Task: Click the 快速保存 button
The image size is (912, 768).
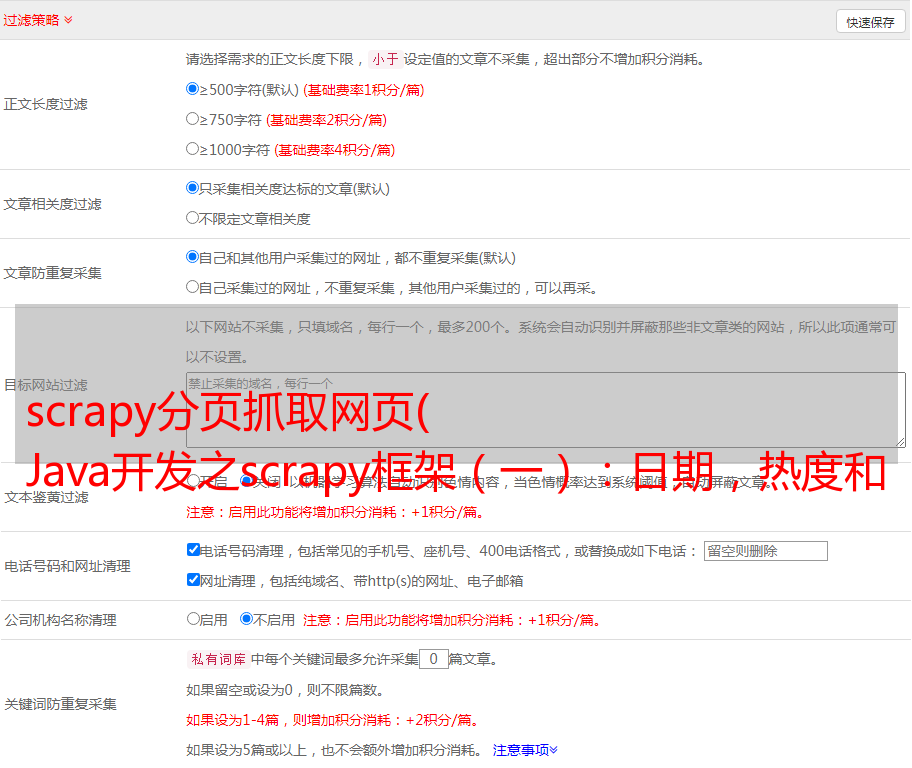Action: click(x=870, y=22)
